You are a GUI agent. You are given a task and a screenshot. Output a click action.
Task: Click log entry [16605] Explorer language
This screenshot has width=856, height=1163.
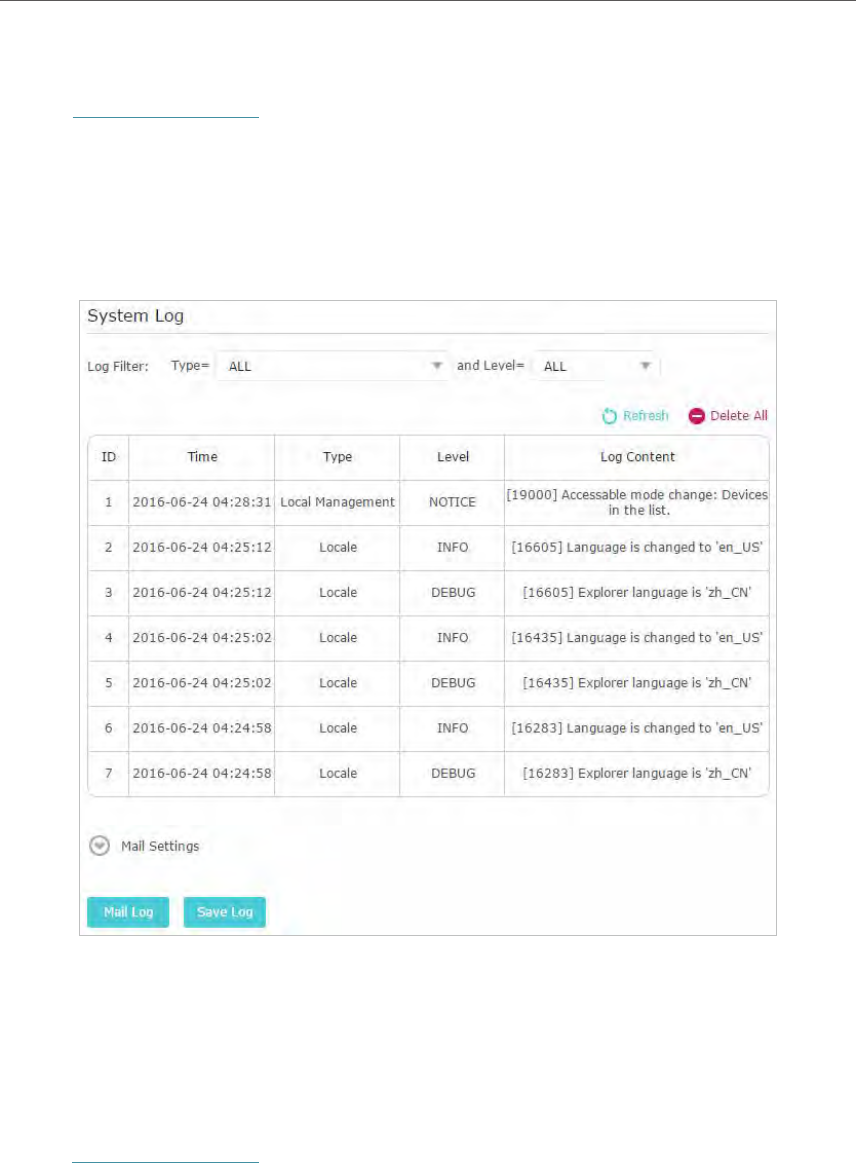637,593
